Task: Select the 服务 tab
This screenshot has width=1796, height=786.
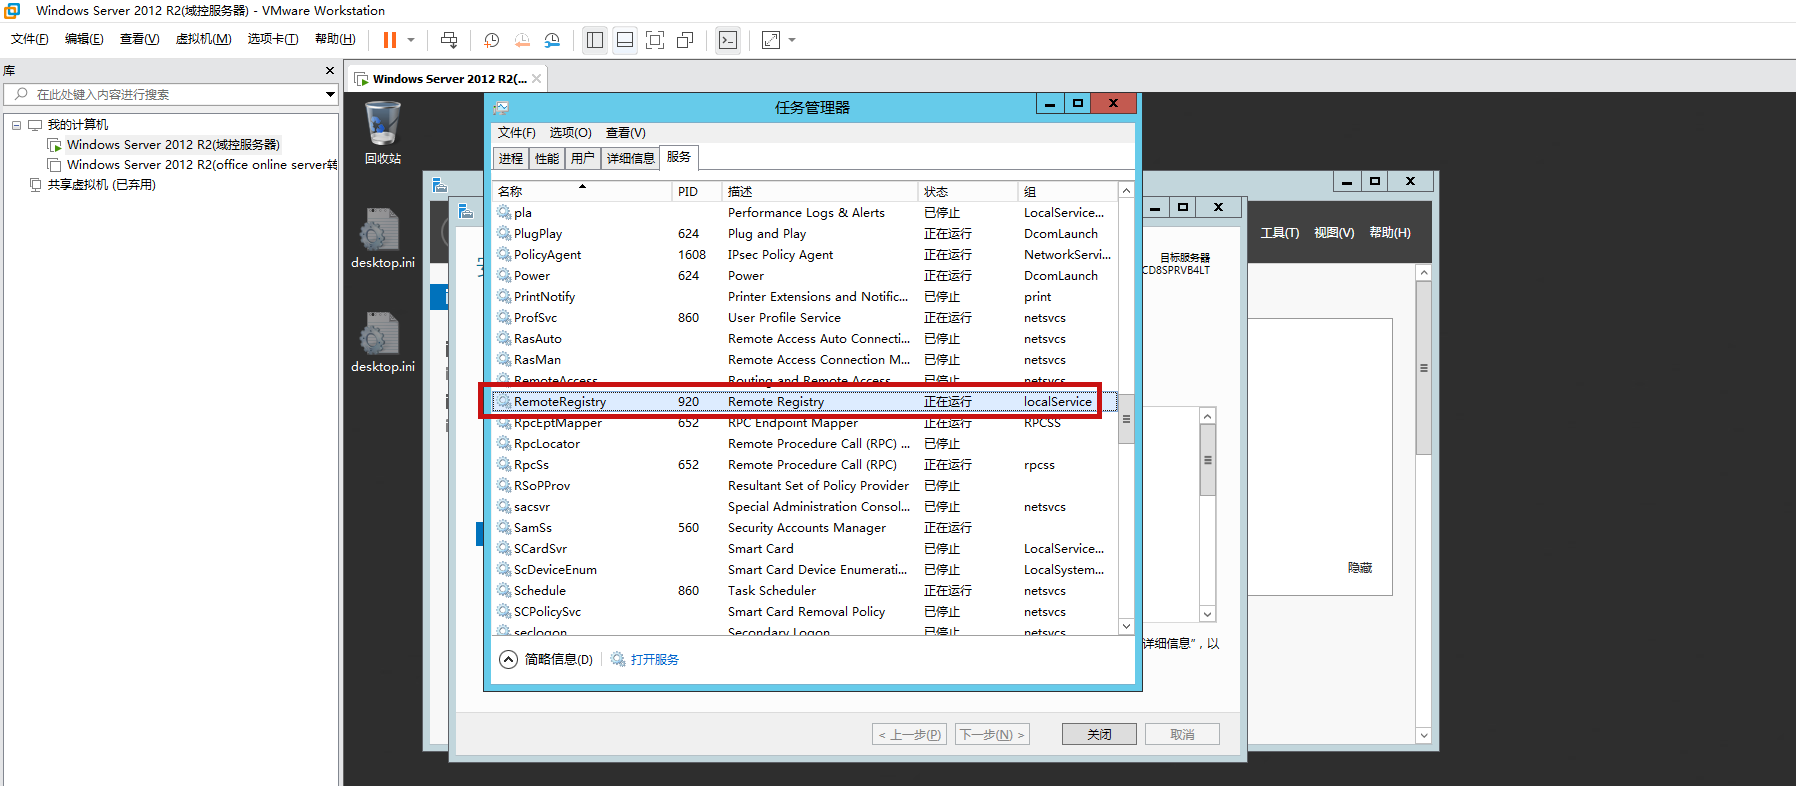Action: tap(679, 157)
